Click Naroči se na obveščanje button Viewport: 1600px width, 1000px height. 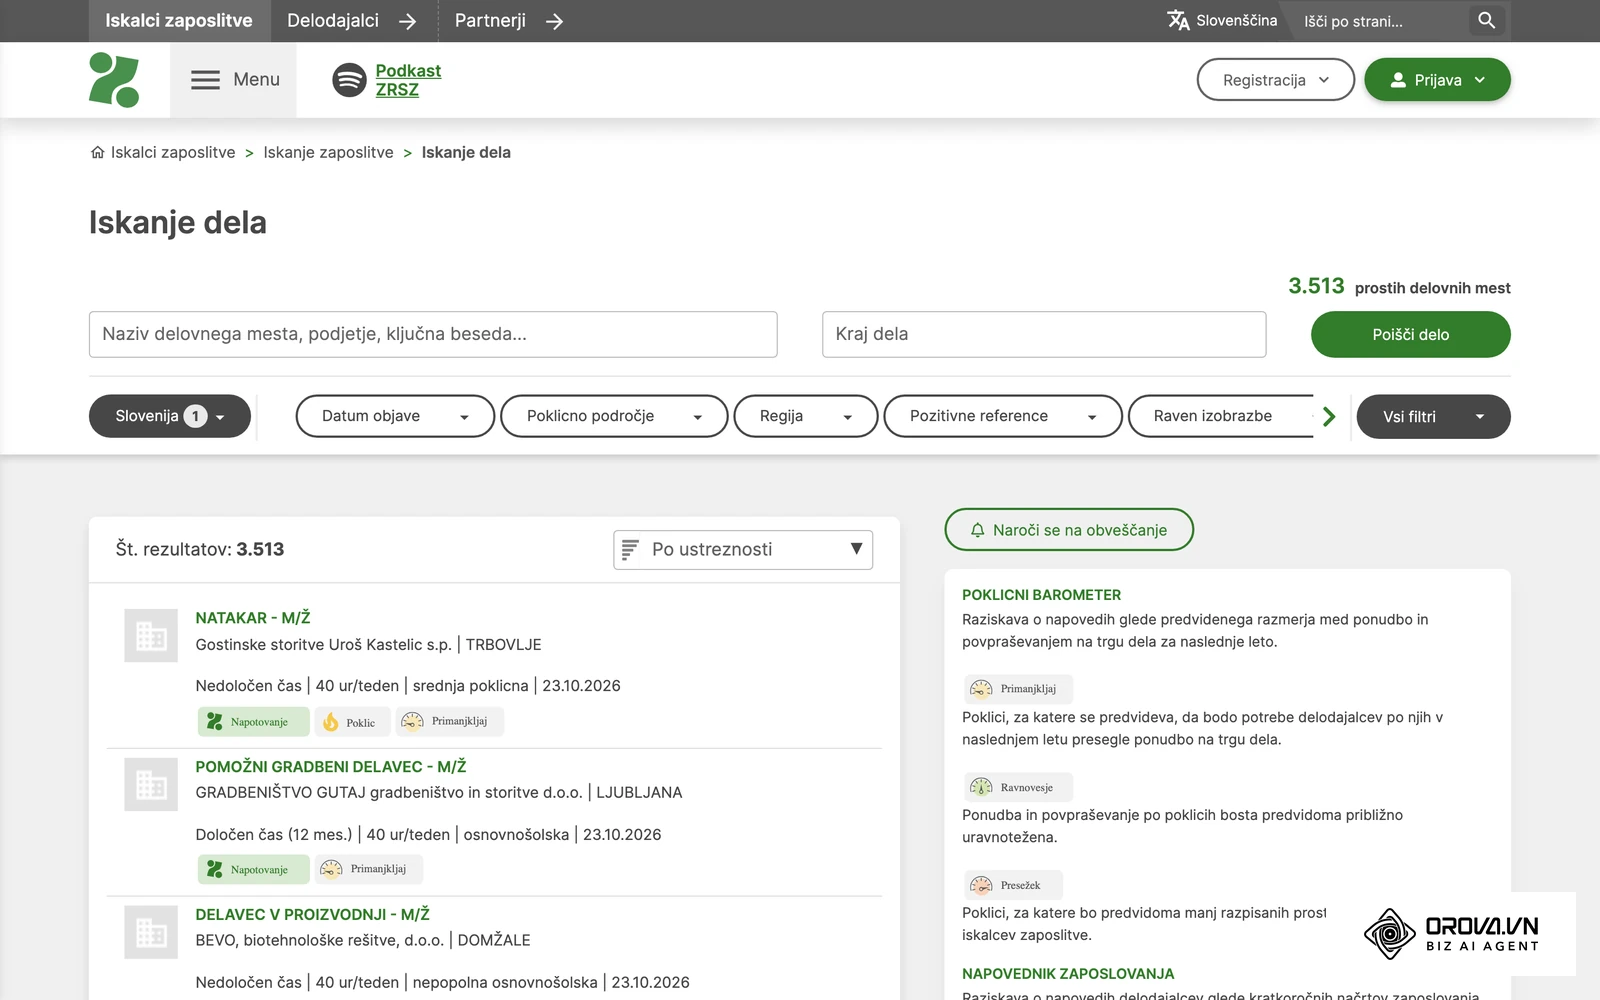[x=1069, y=530]
